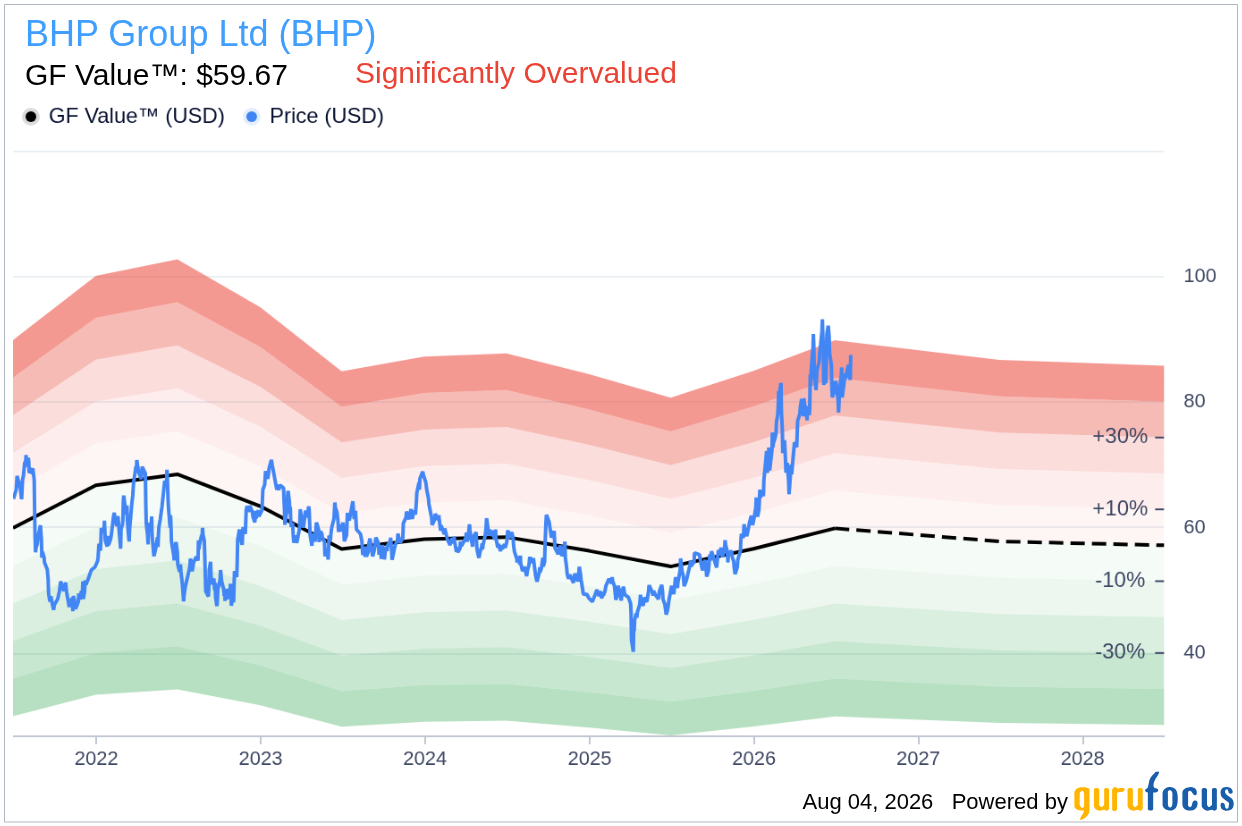This screenshot has width=1242, height=826.
Task: Click the Significantly Overvalued label
Action: (516, 73)
